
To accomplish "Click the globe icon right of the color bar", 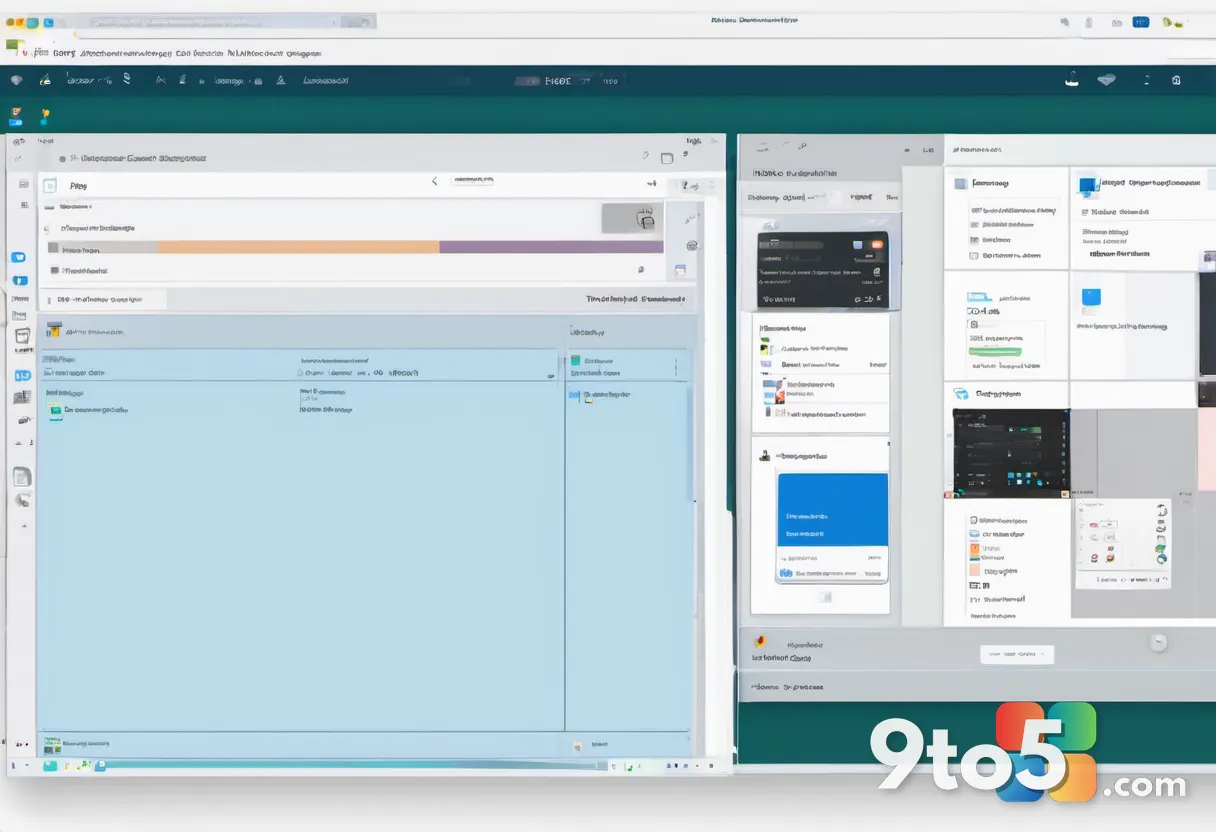I will click(x=691, y=245).
